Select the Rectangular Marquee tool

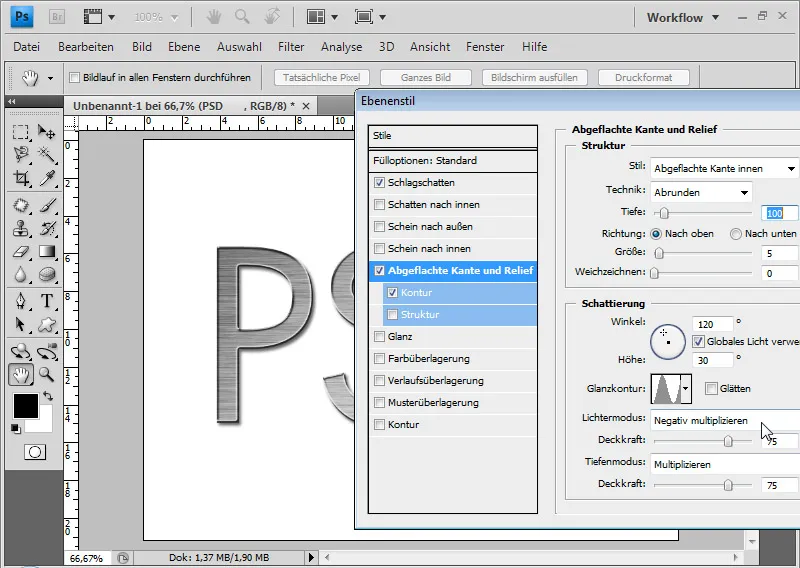click(21, 132)
